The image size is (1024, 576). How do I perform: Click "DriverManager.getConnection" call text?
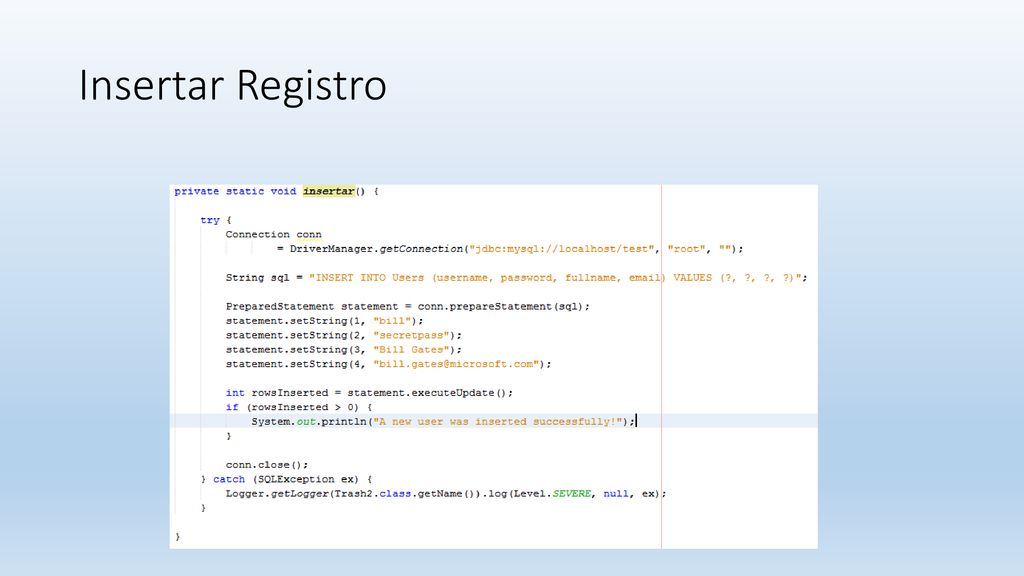(376, 249)
